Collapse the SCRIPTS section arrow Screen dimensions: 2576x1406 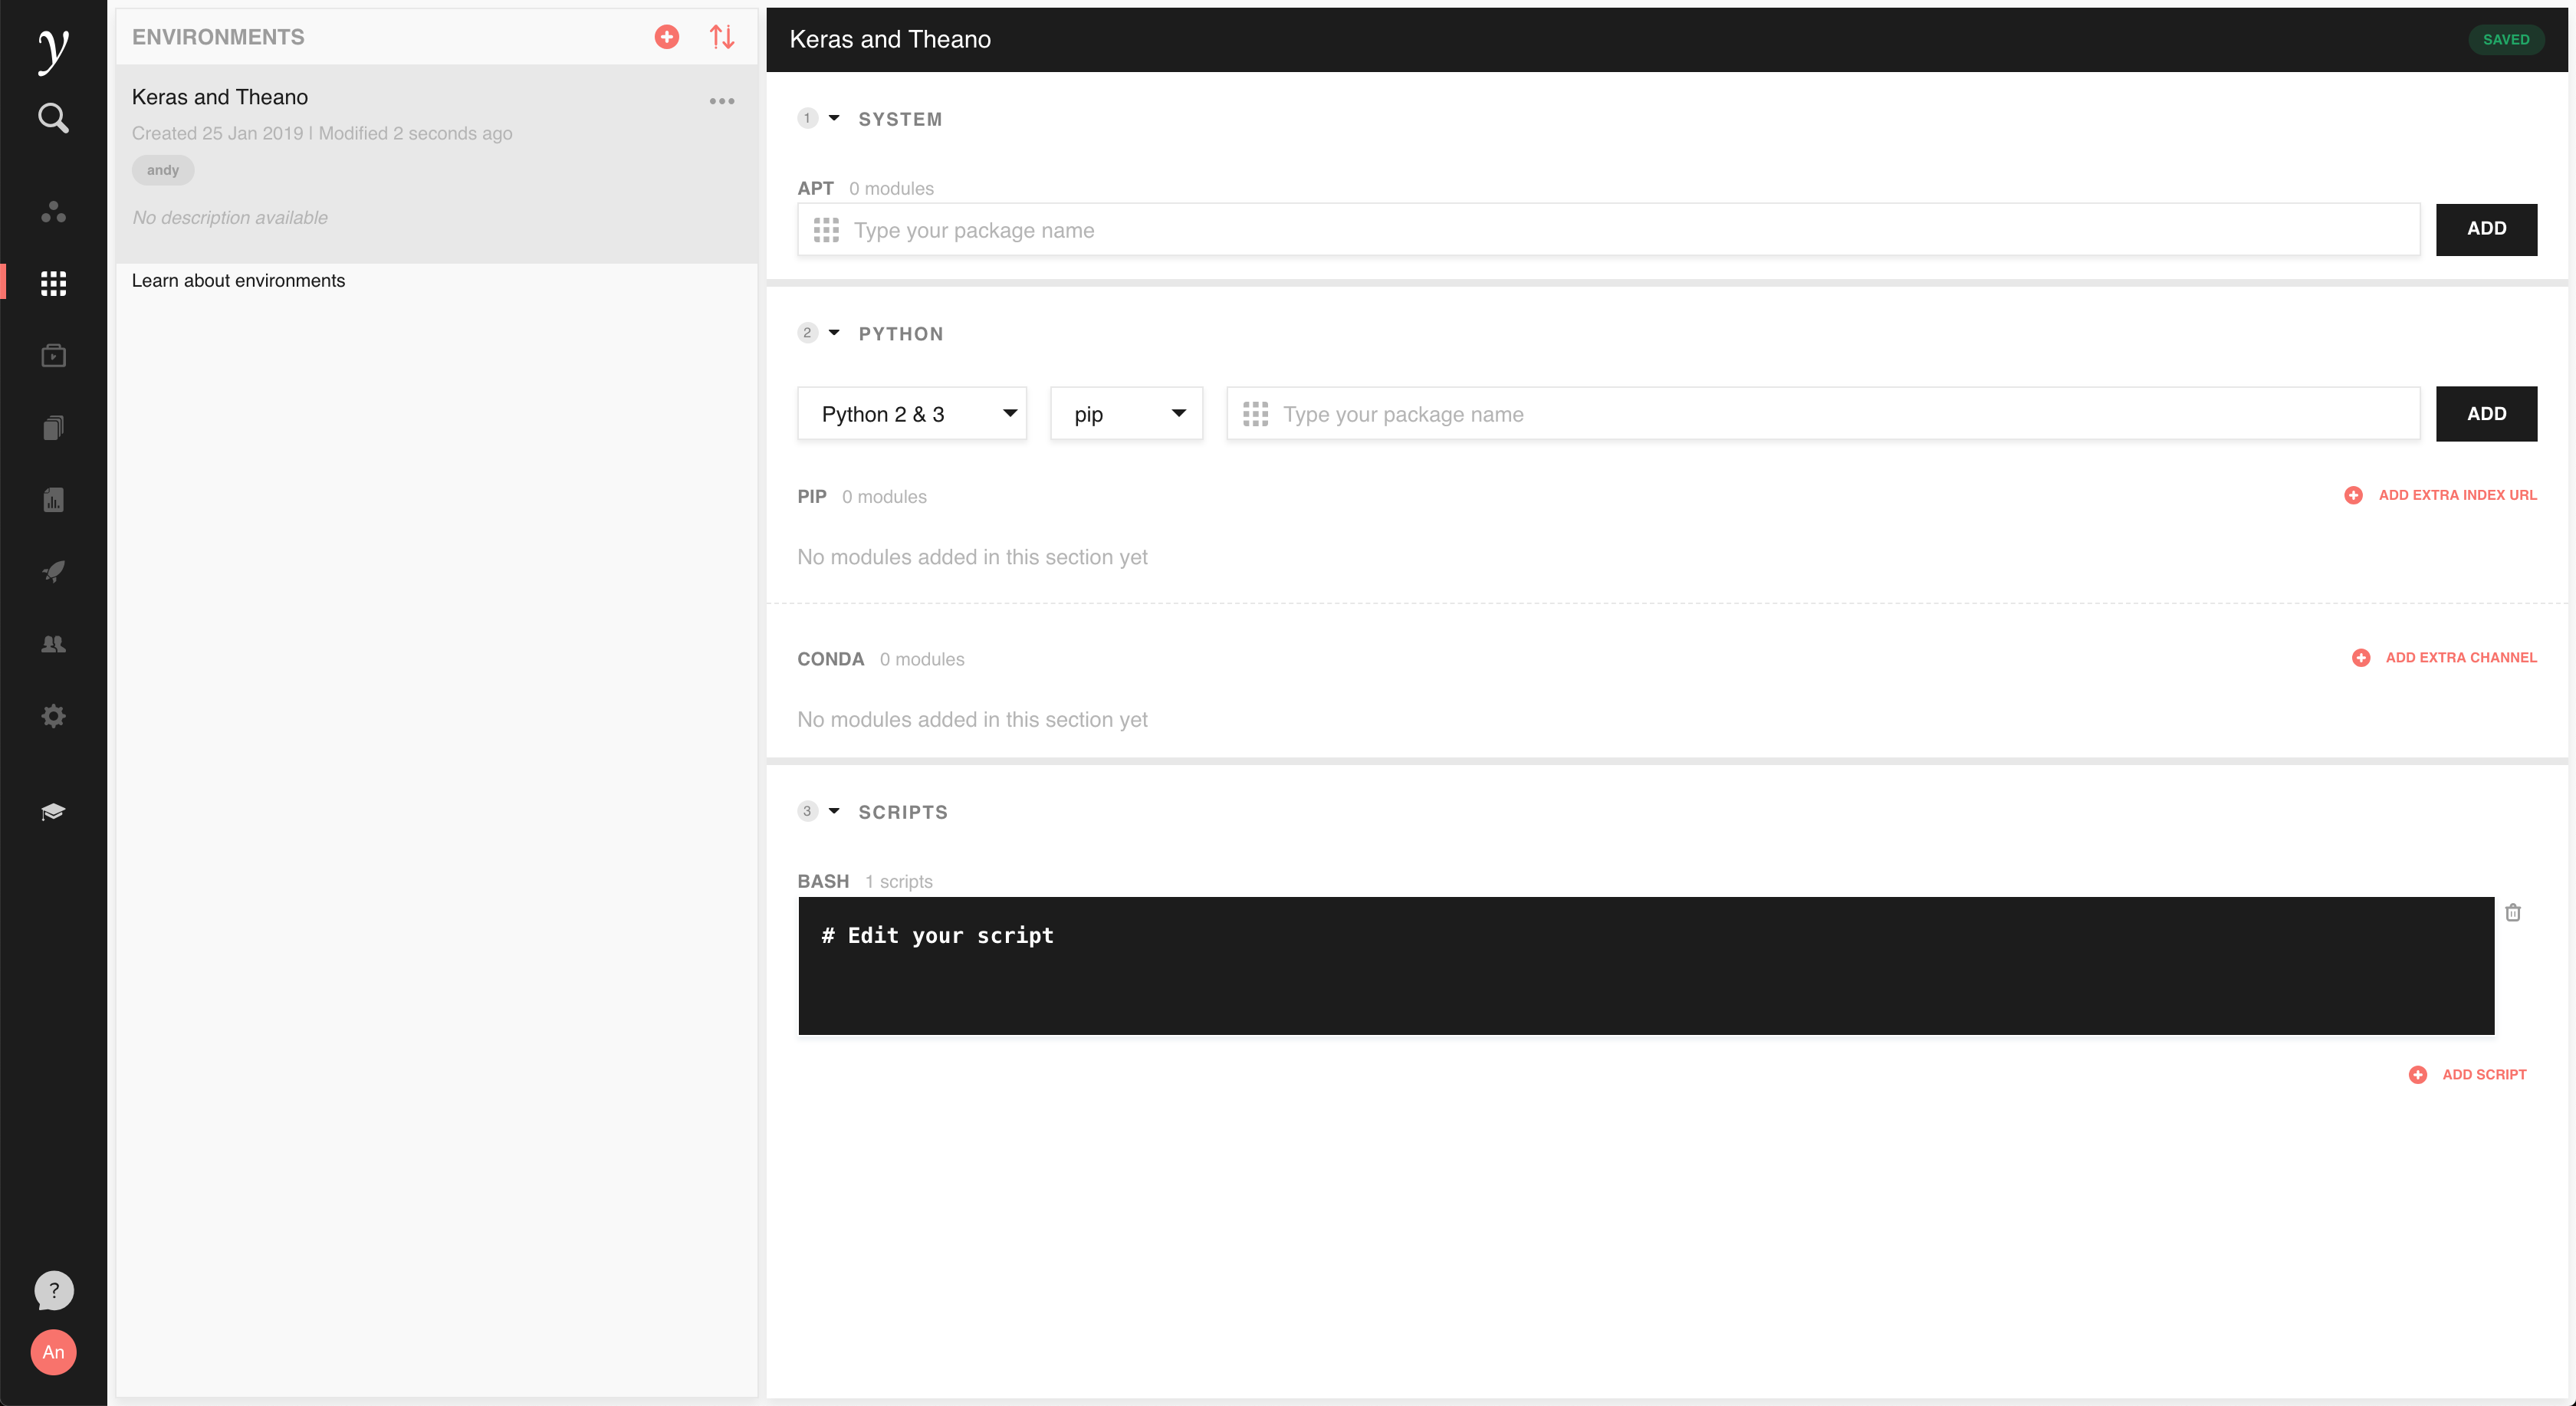[x=834, y=811]
